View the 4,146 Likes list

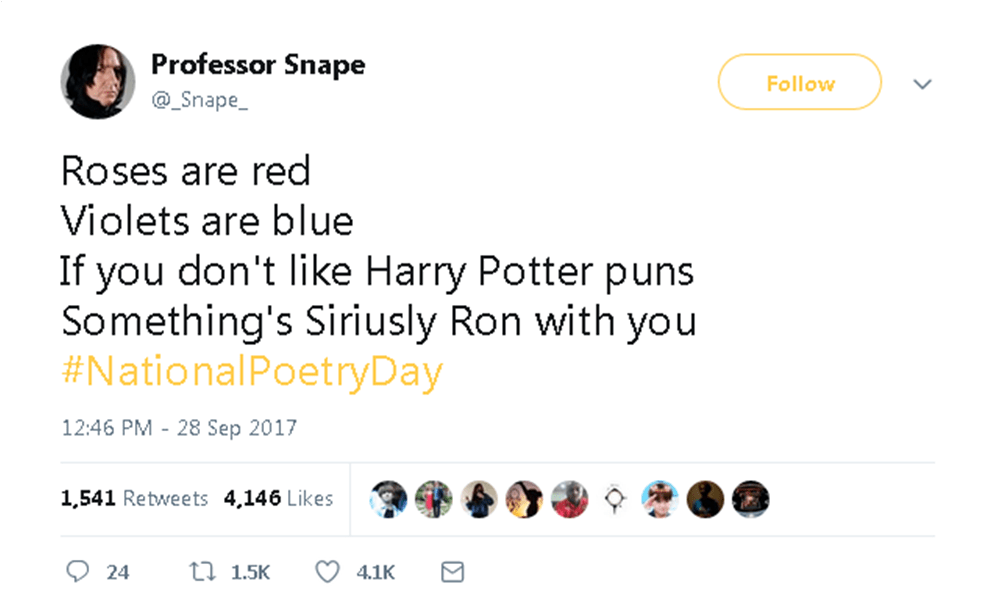(x=280, y=498)
